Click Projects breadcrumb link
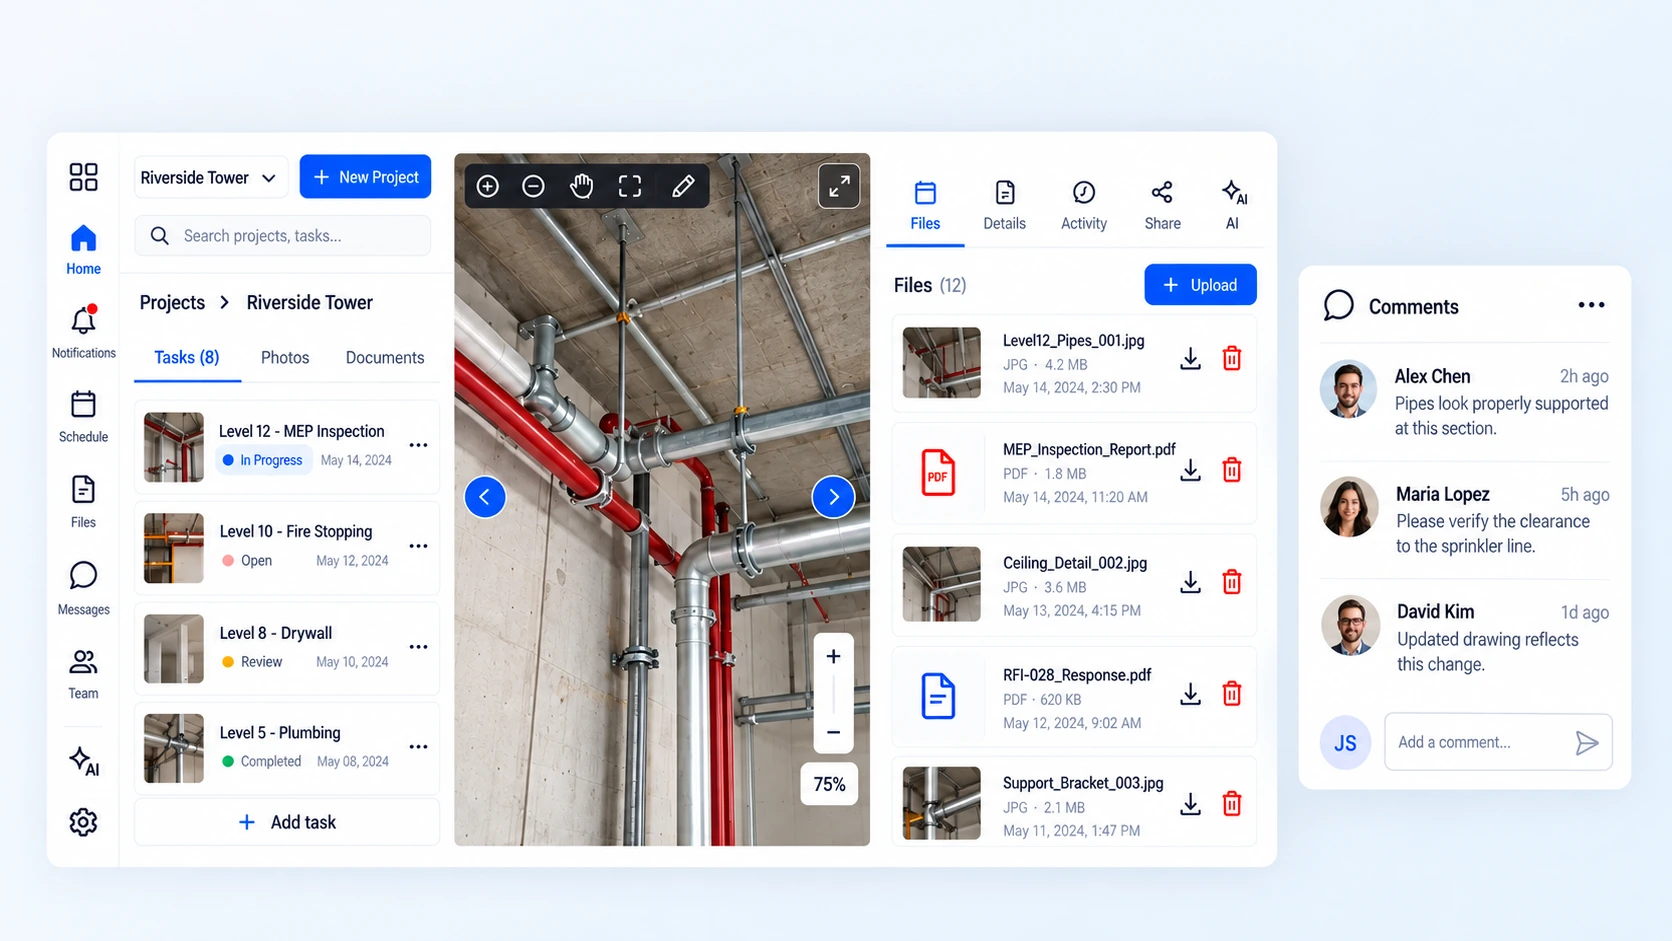Screen dimensions: 1672x941 tap(172, 303)
